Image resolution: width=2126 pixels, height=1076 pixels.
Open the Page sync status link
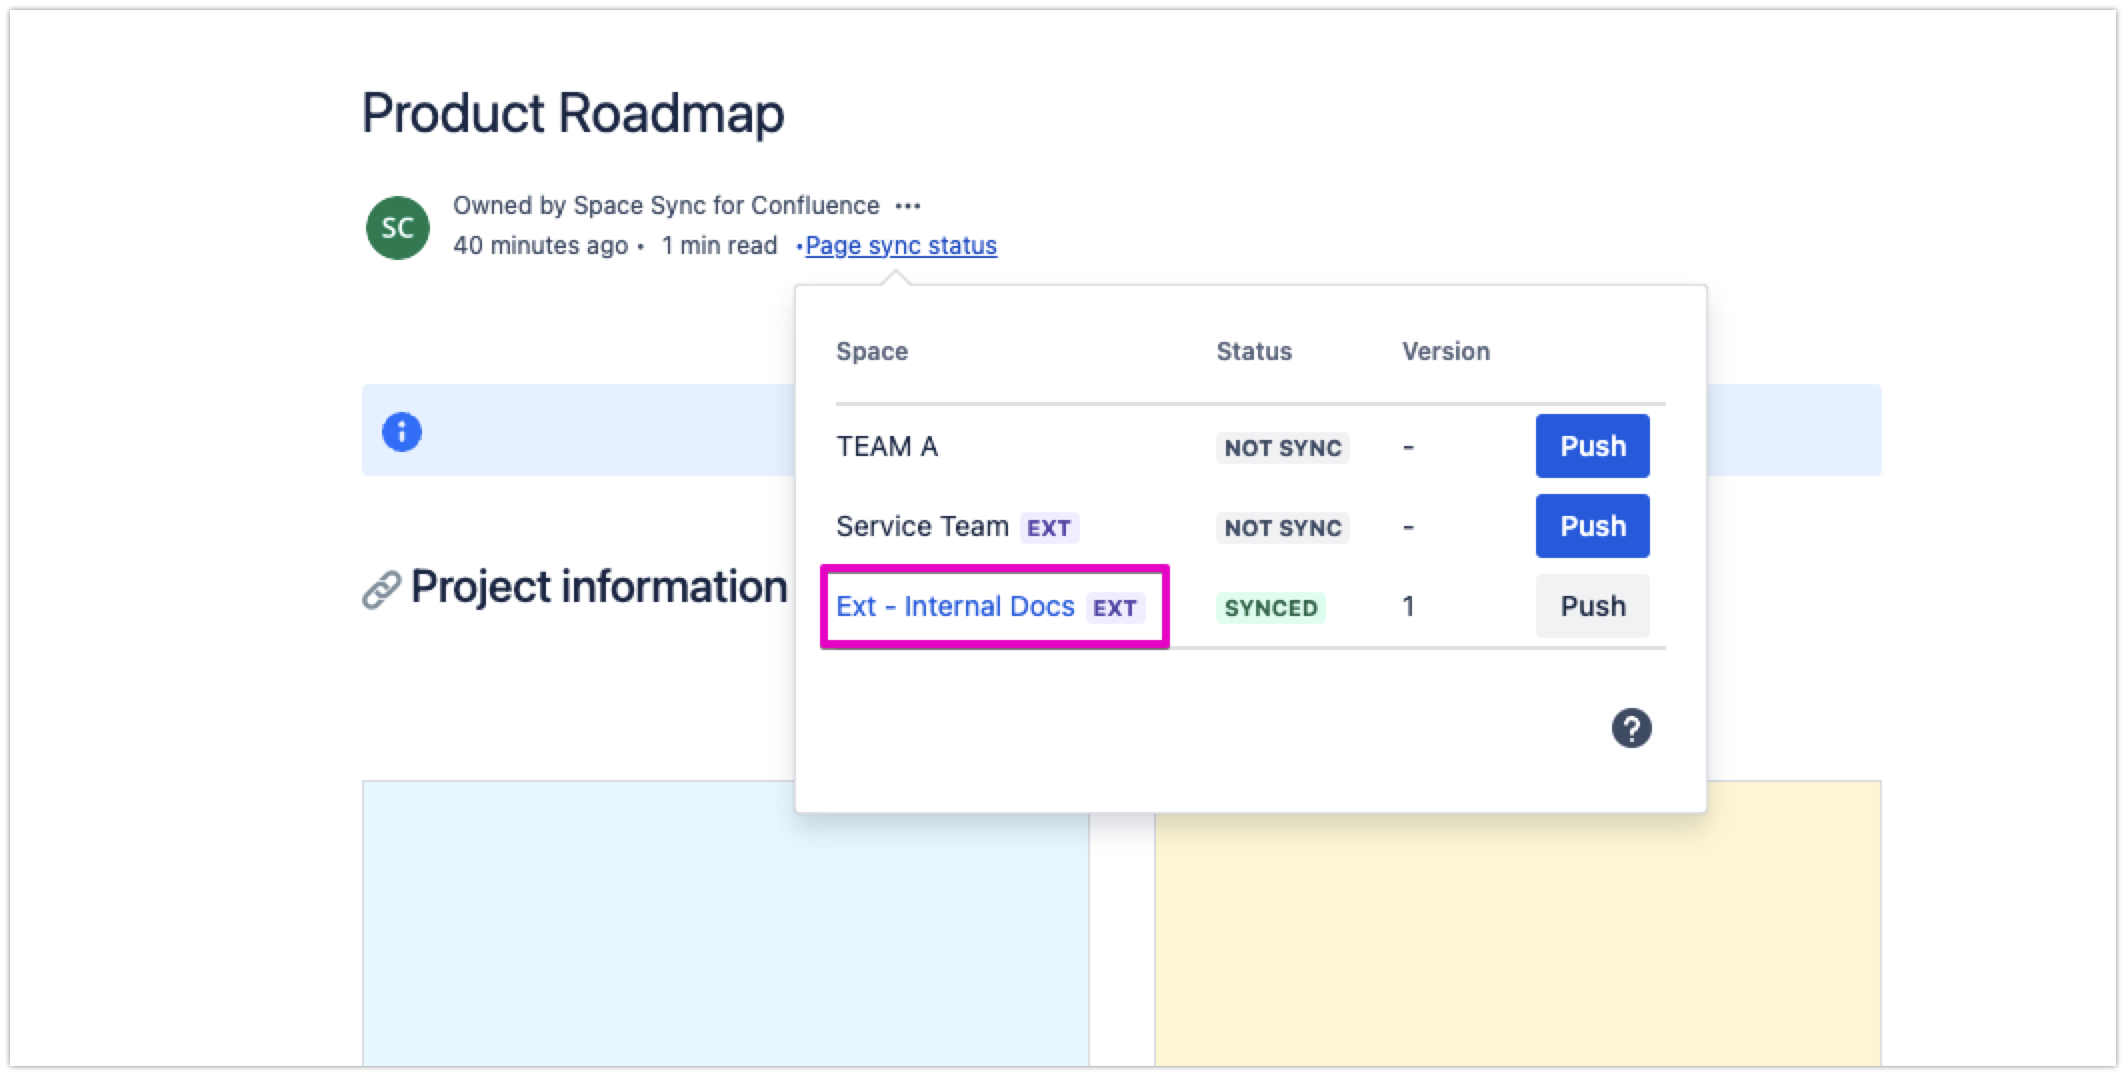900,246
